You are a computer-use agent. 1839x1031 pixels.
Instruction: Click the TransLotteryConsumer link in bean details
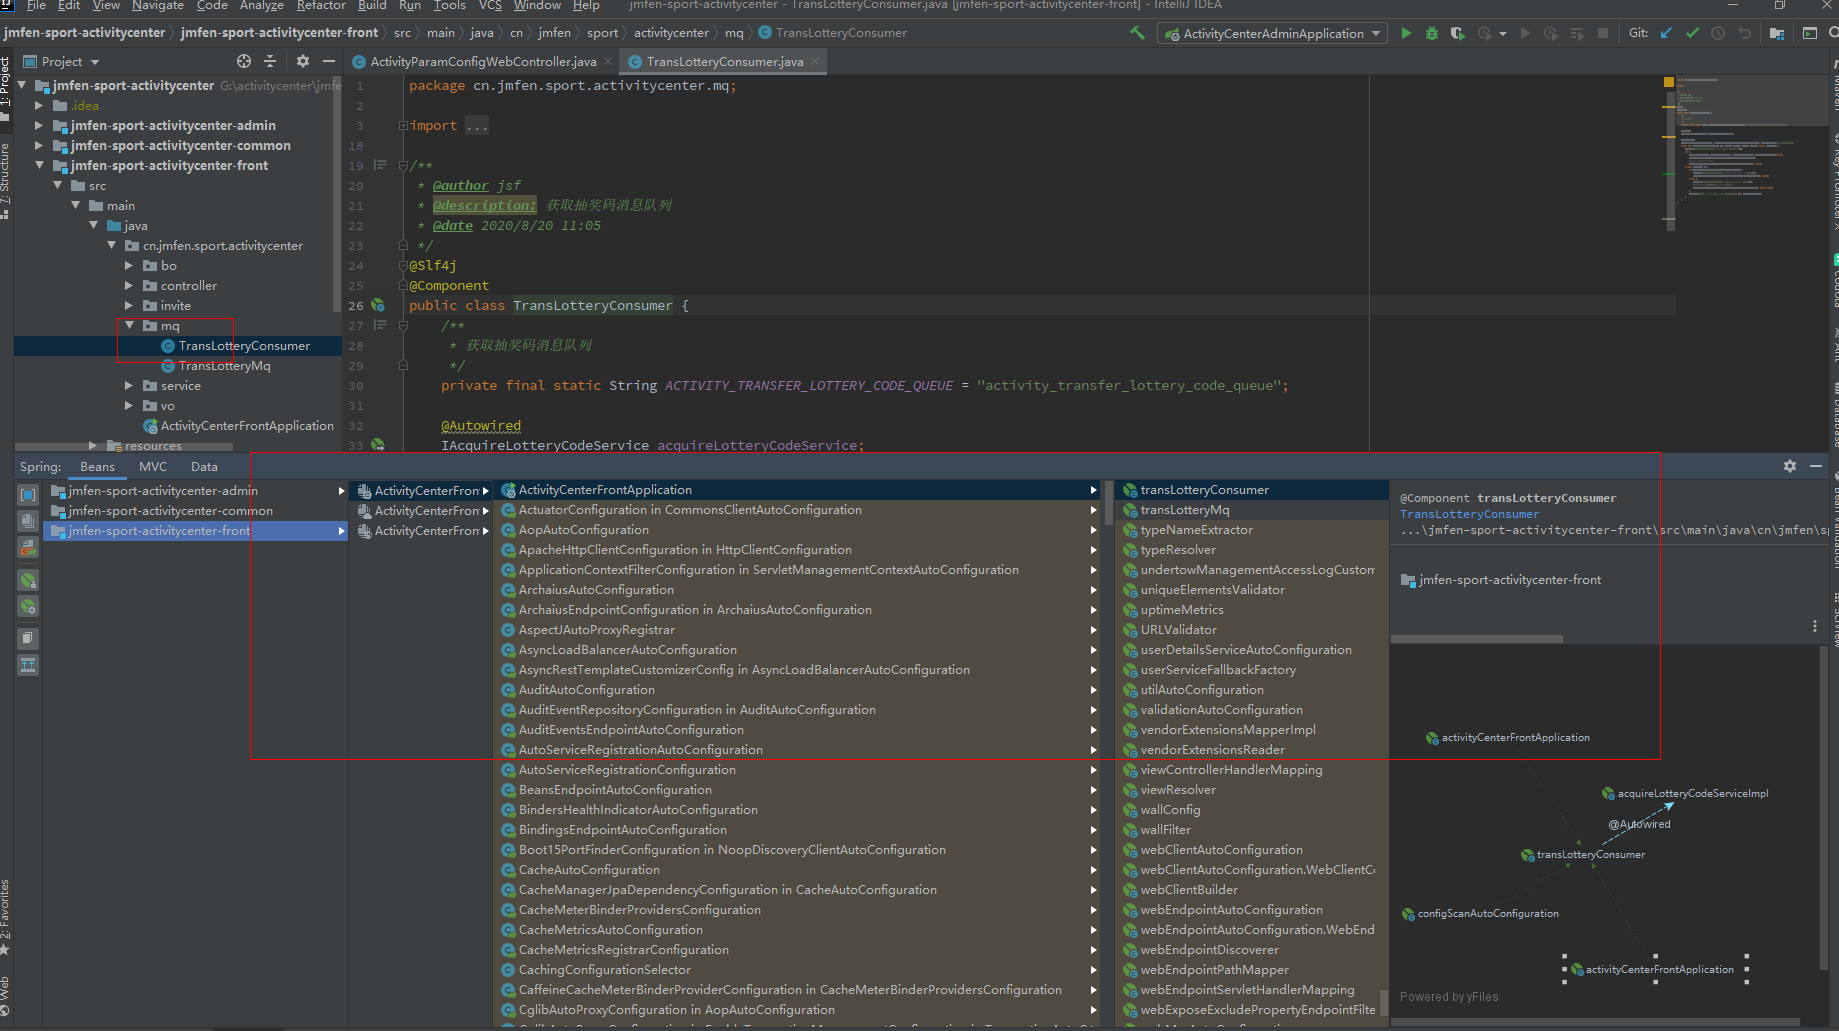[1469, 514]
